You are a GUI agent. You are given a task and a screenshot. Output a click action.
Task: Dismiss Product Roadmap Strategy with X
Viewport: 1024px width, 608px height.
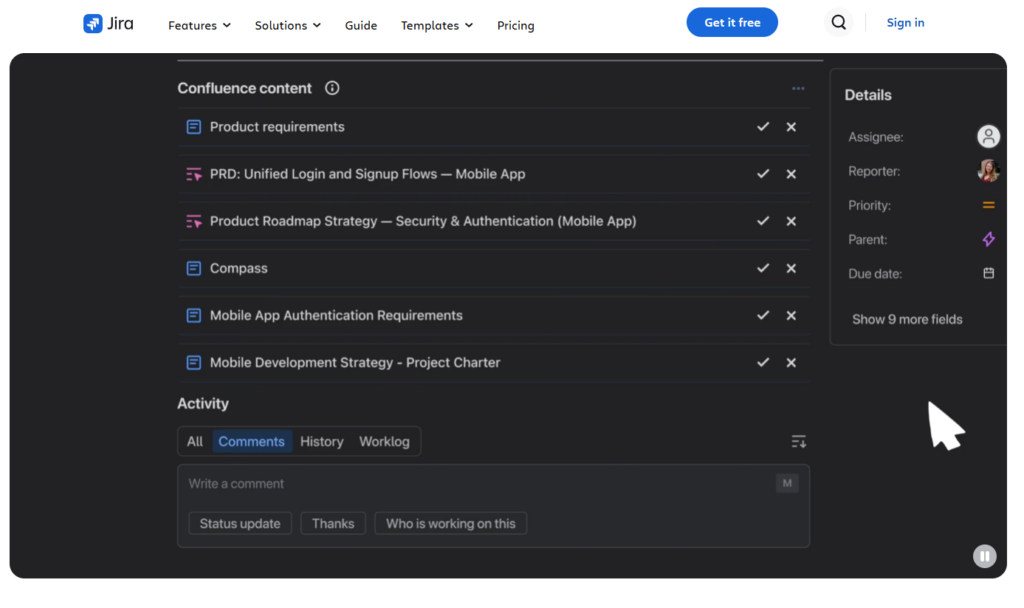pyautogui.click(x=791, y=221)
